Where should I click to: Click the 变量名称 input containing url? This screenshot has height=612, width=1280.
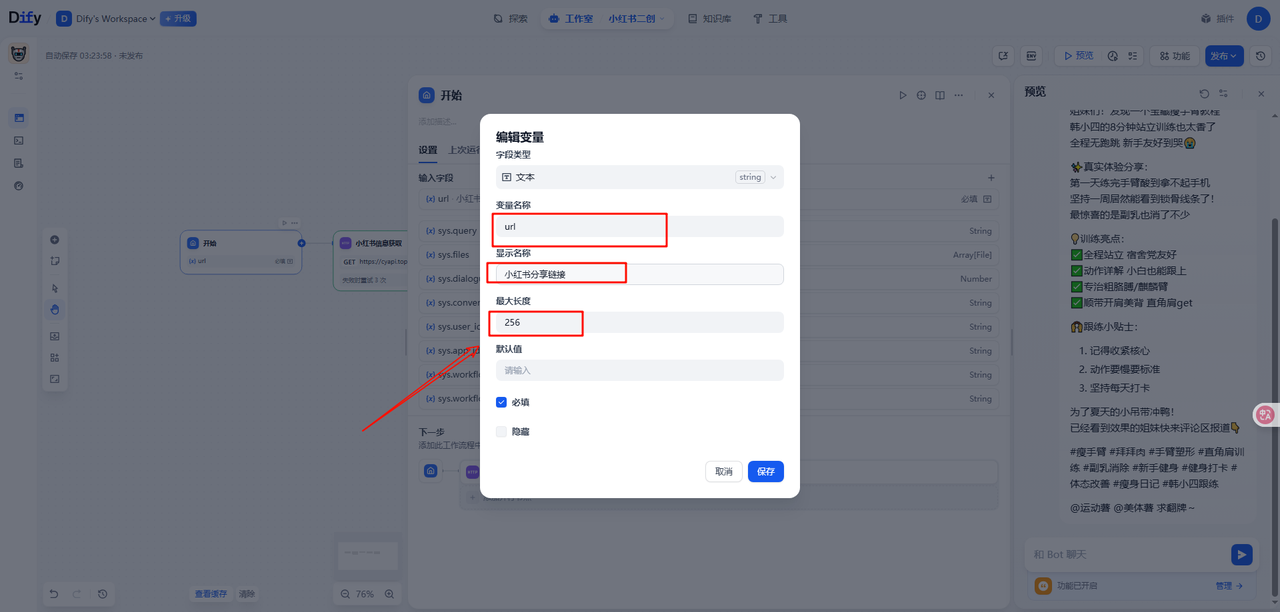639,227
